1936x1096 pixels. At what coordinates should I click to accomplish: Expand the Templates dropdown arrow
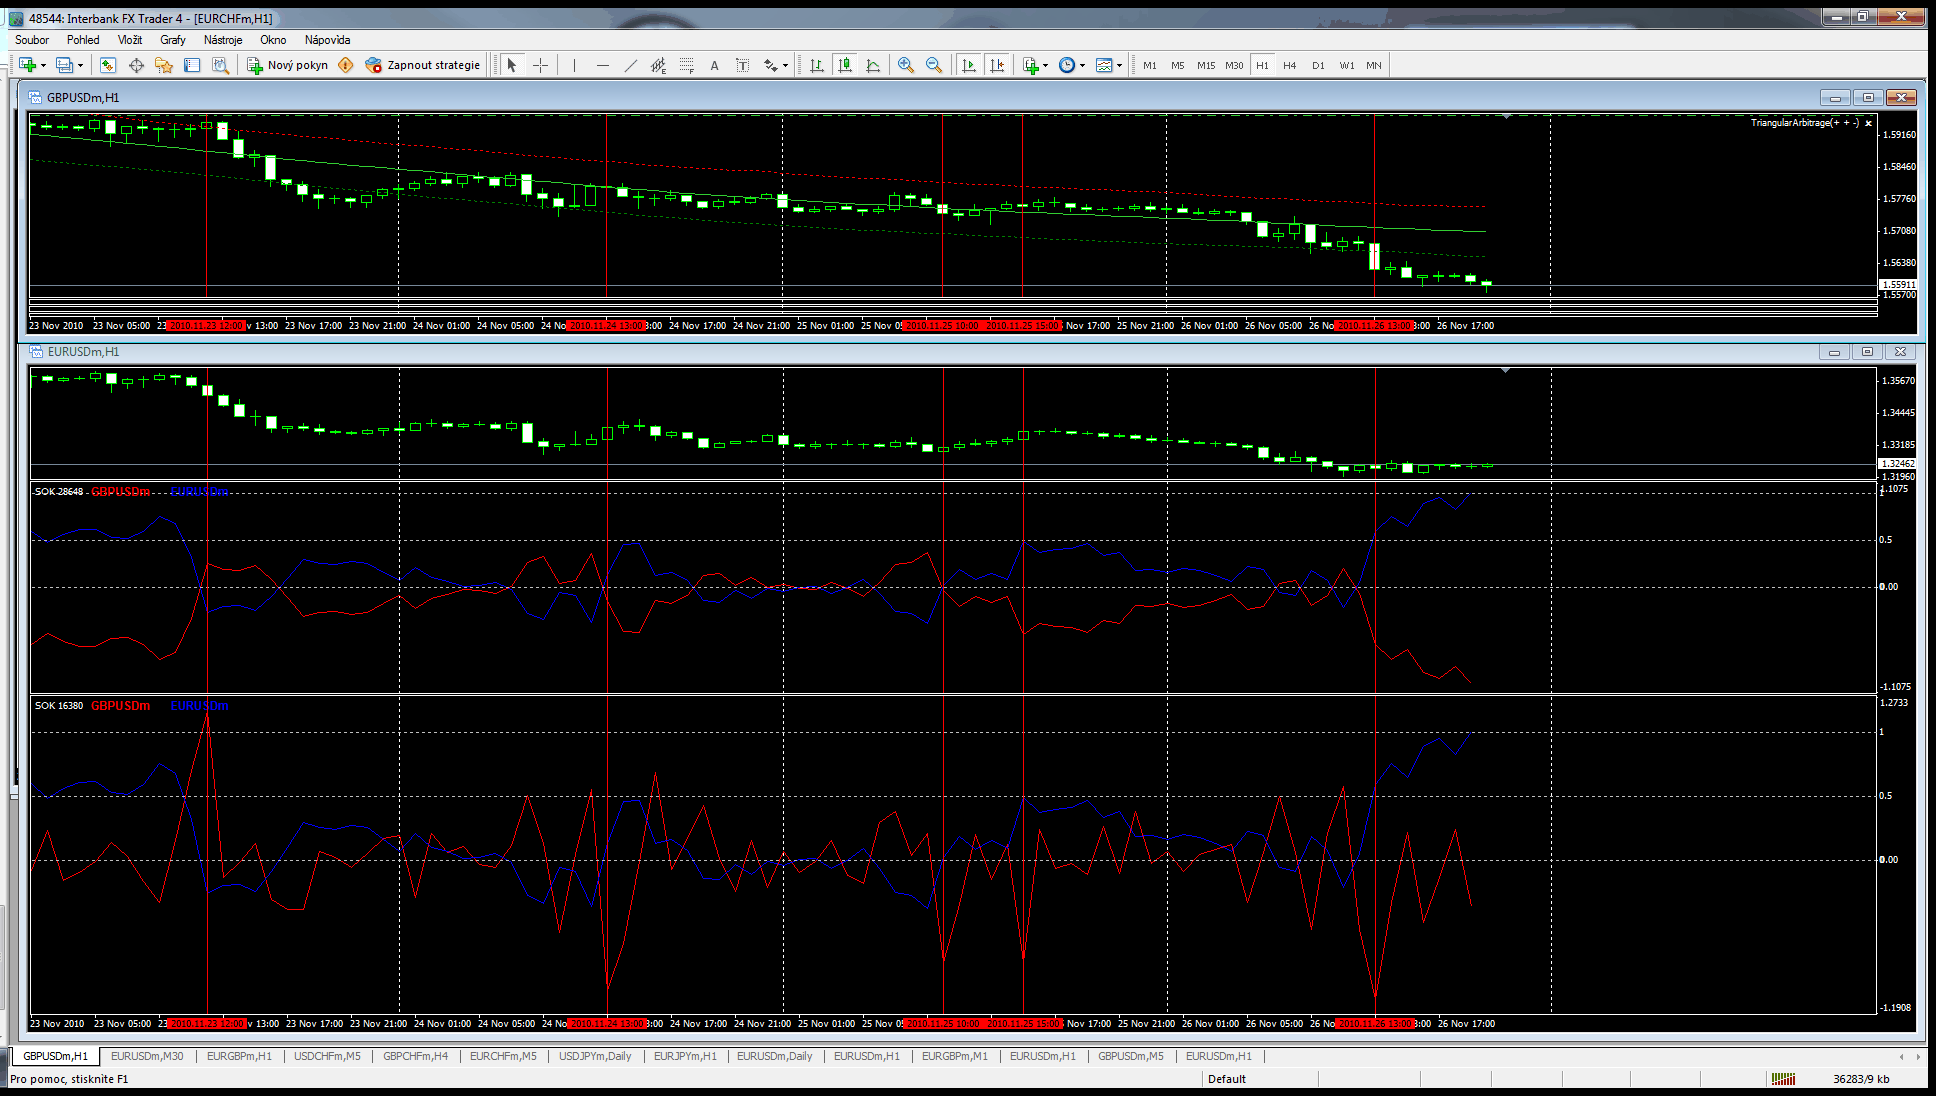tap(1119, 66)
